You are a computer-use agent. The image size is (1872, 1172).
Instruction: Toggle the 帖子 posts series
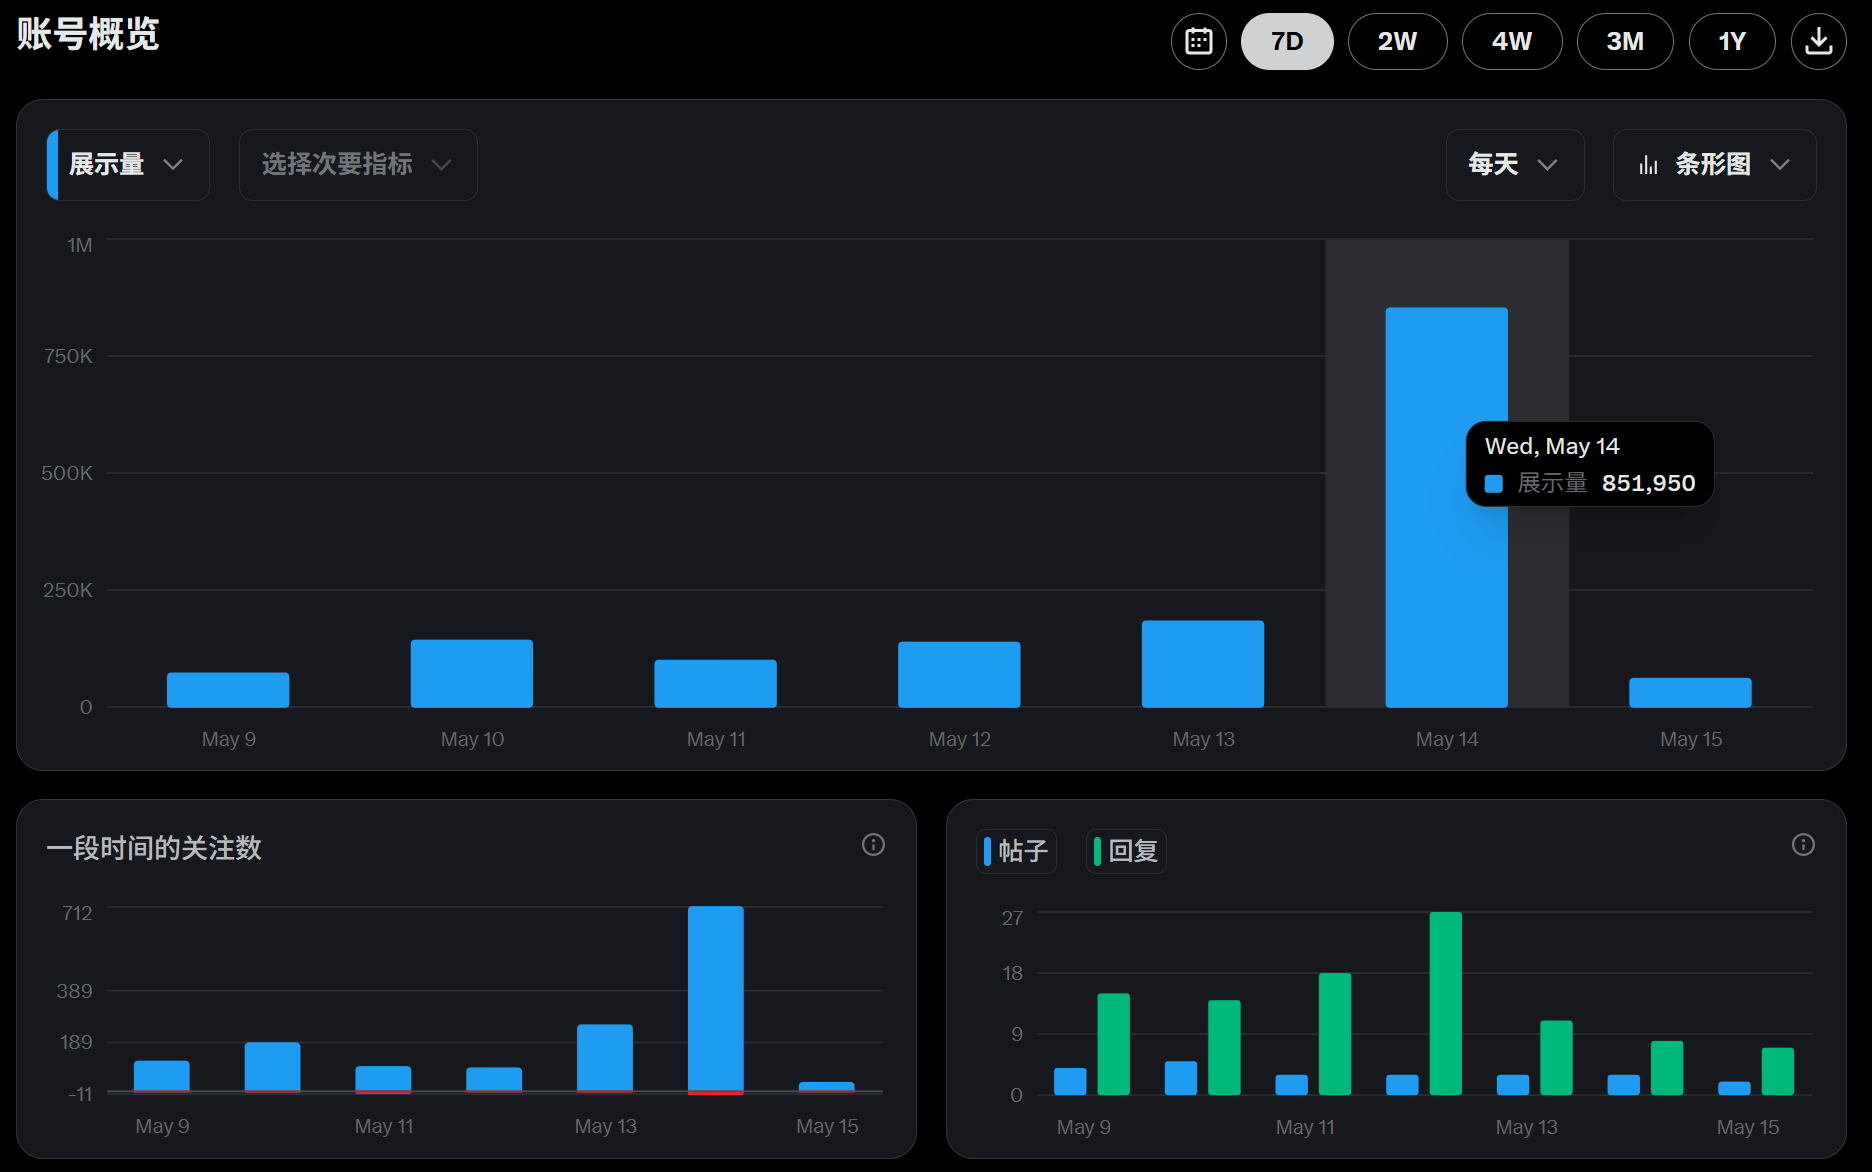[1016, 851]
